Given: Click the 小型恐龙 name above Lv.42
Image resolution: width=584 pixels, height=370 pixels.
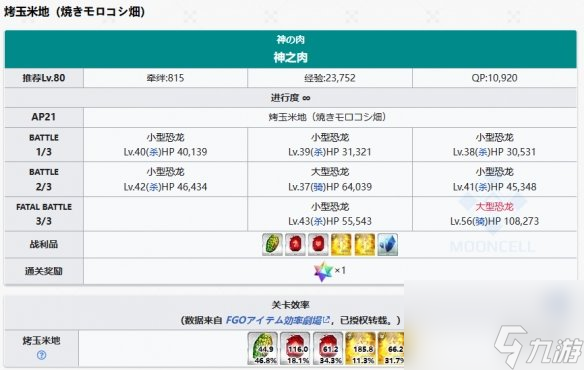Looking at the screenshot, I should coord(165,172).
